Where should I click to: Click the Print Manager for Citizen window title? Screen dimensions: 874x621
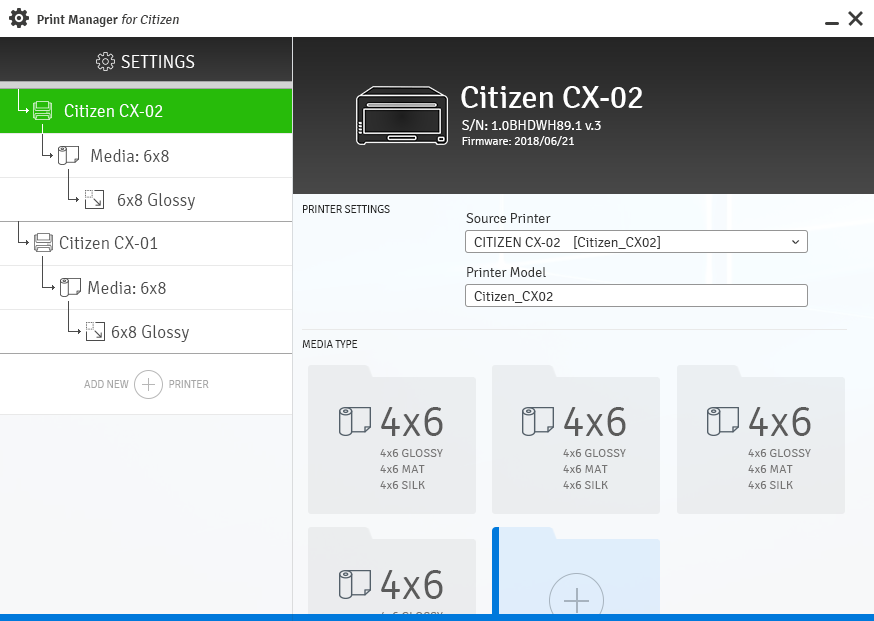coord(108,20)
